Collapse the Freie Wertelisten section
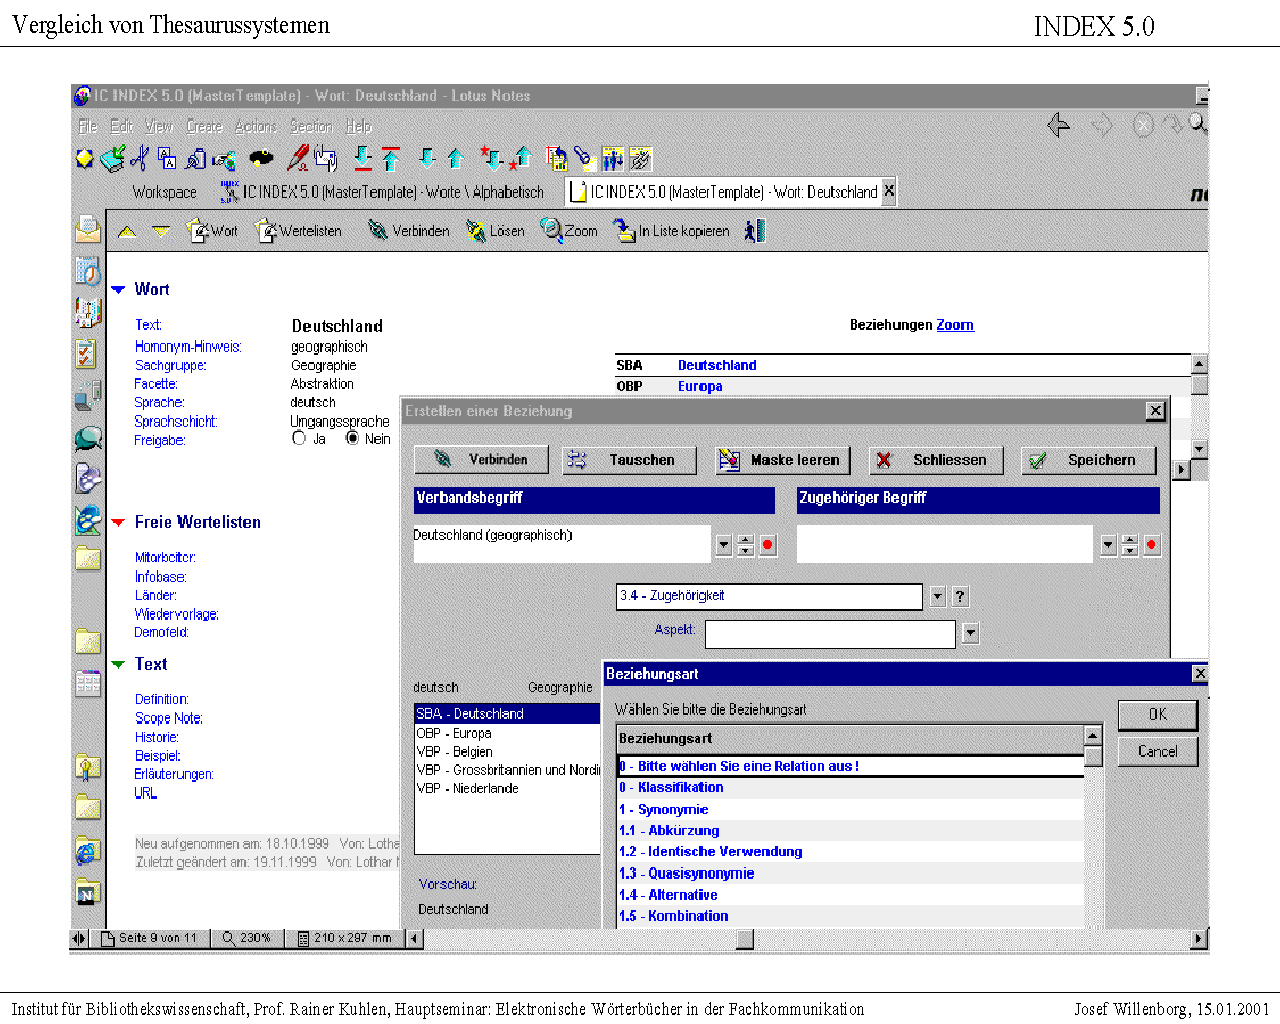Screen dimensions: 1280x1024 [118, 522]
